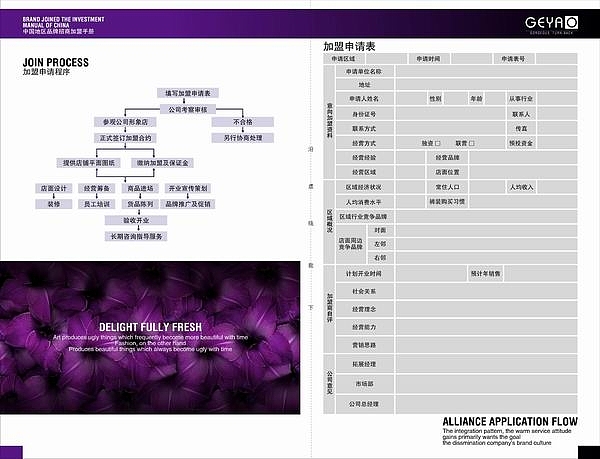The width and height of the screenshot is (600, 459).
Task: Click the 计划开业时间 blank field
Action: coord(430,273)
